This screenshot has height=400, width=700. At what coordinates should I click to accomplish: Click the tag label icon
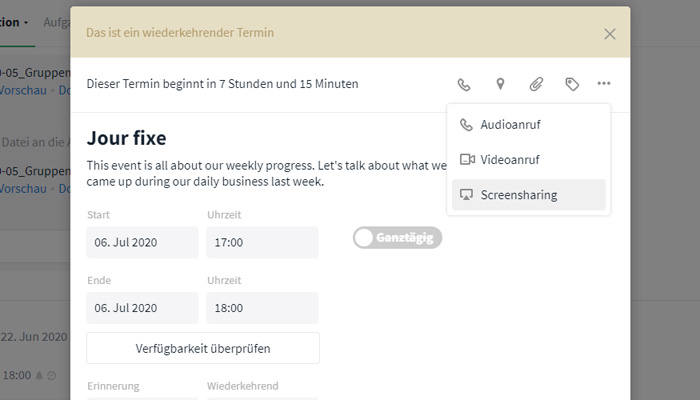pyautogui.click(x=572, y=84)
